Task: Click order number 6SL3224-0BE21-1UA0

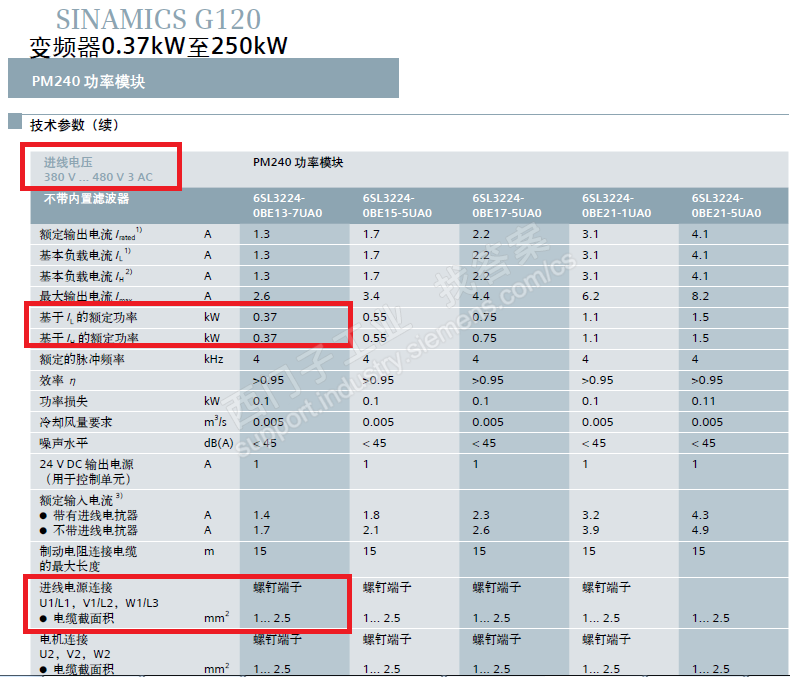Action: [x=617, y=206]
